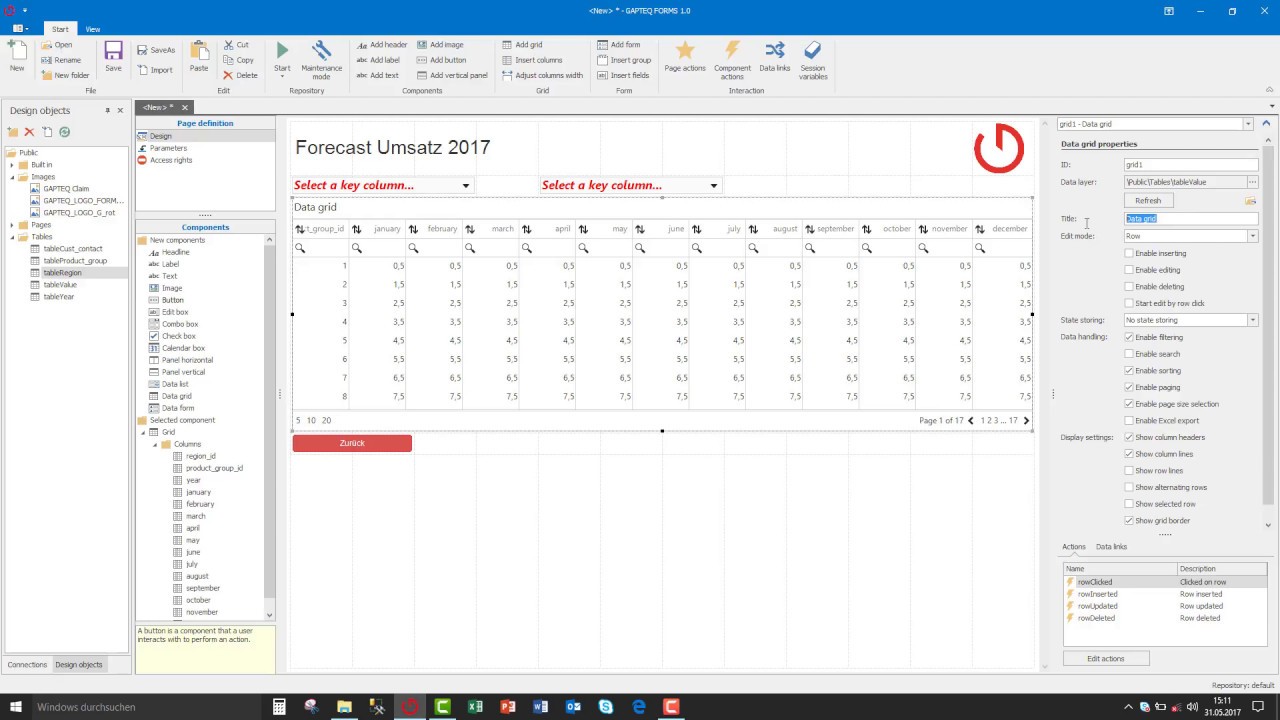1280x720 pixels.
Task: Click Insert fields
Action: pos(622,75)
